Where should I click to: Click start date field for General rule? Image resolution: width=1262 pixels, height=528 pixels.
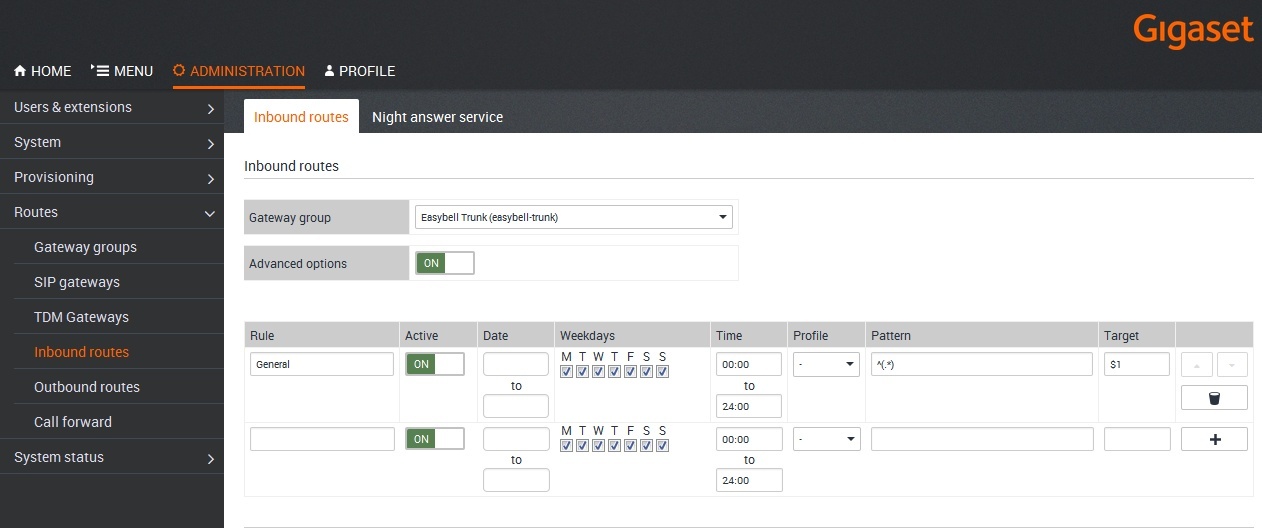pos(516,364)
